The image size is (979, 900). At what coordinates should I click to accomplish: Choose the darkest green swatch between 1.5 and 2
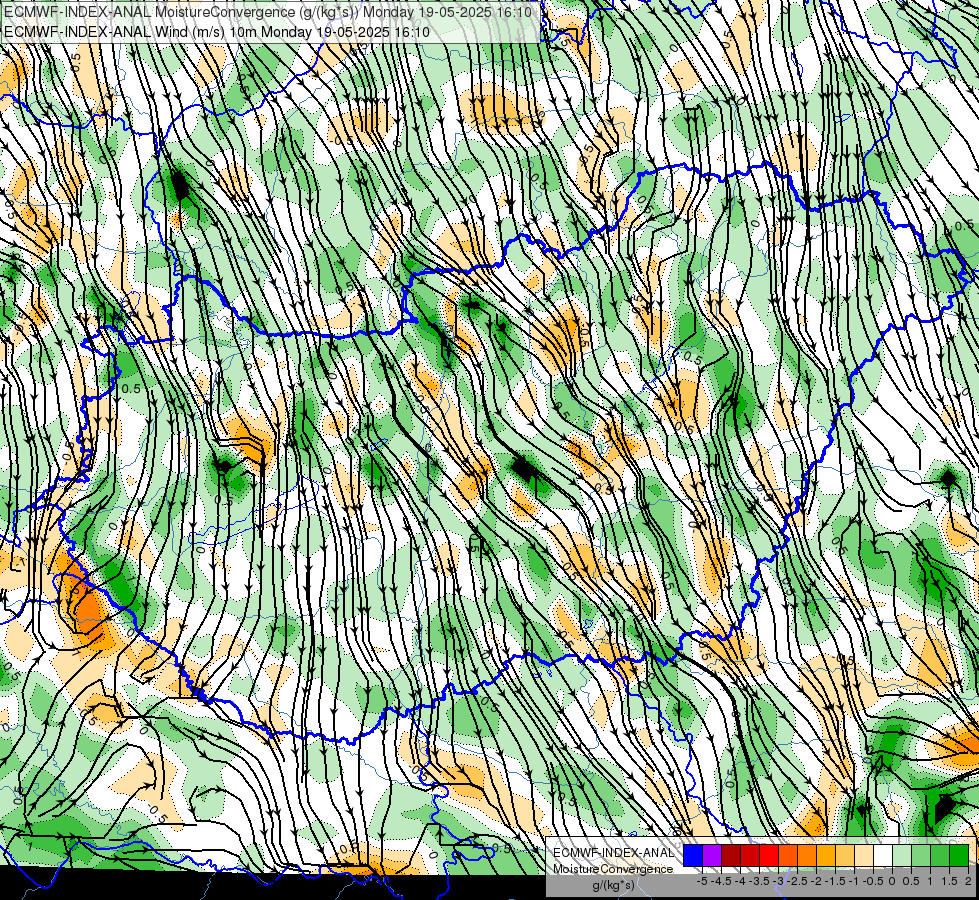[x=959, y=856]
